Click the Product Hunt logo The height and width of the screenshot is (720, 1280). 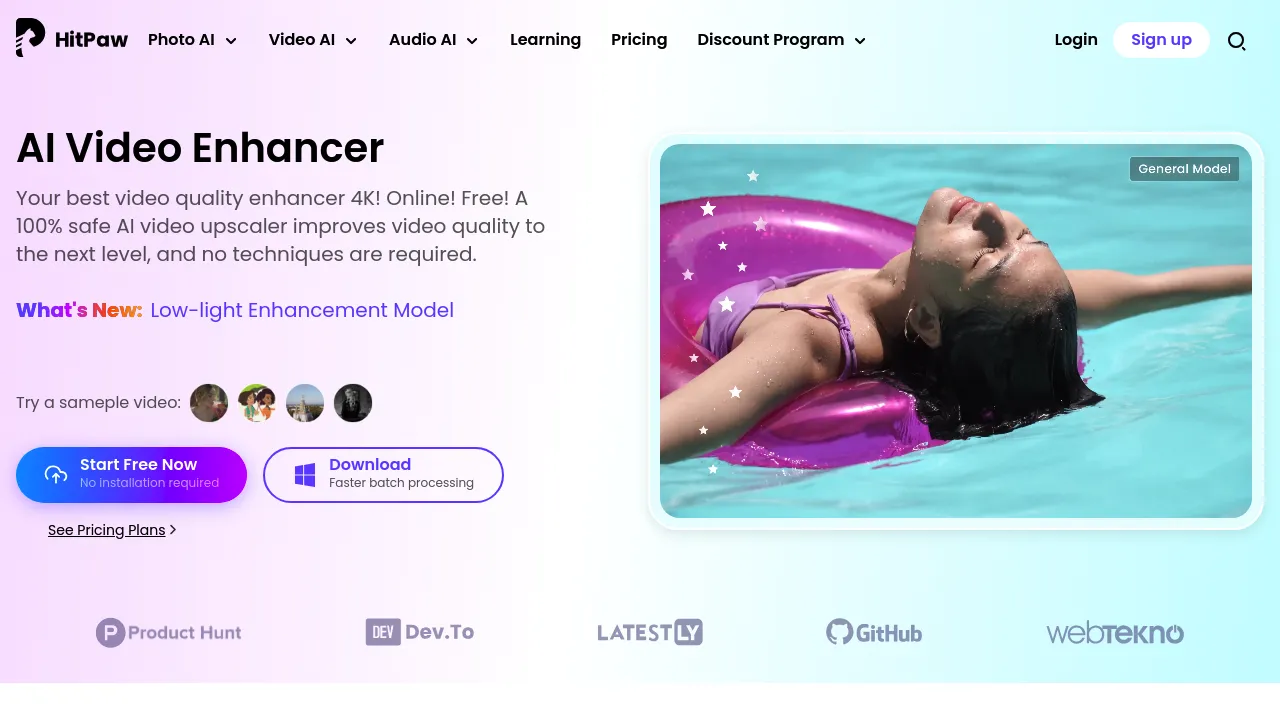pyautogui.click(x=168, y=632)
